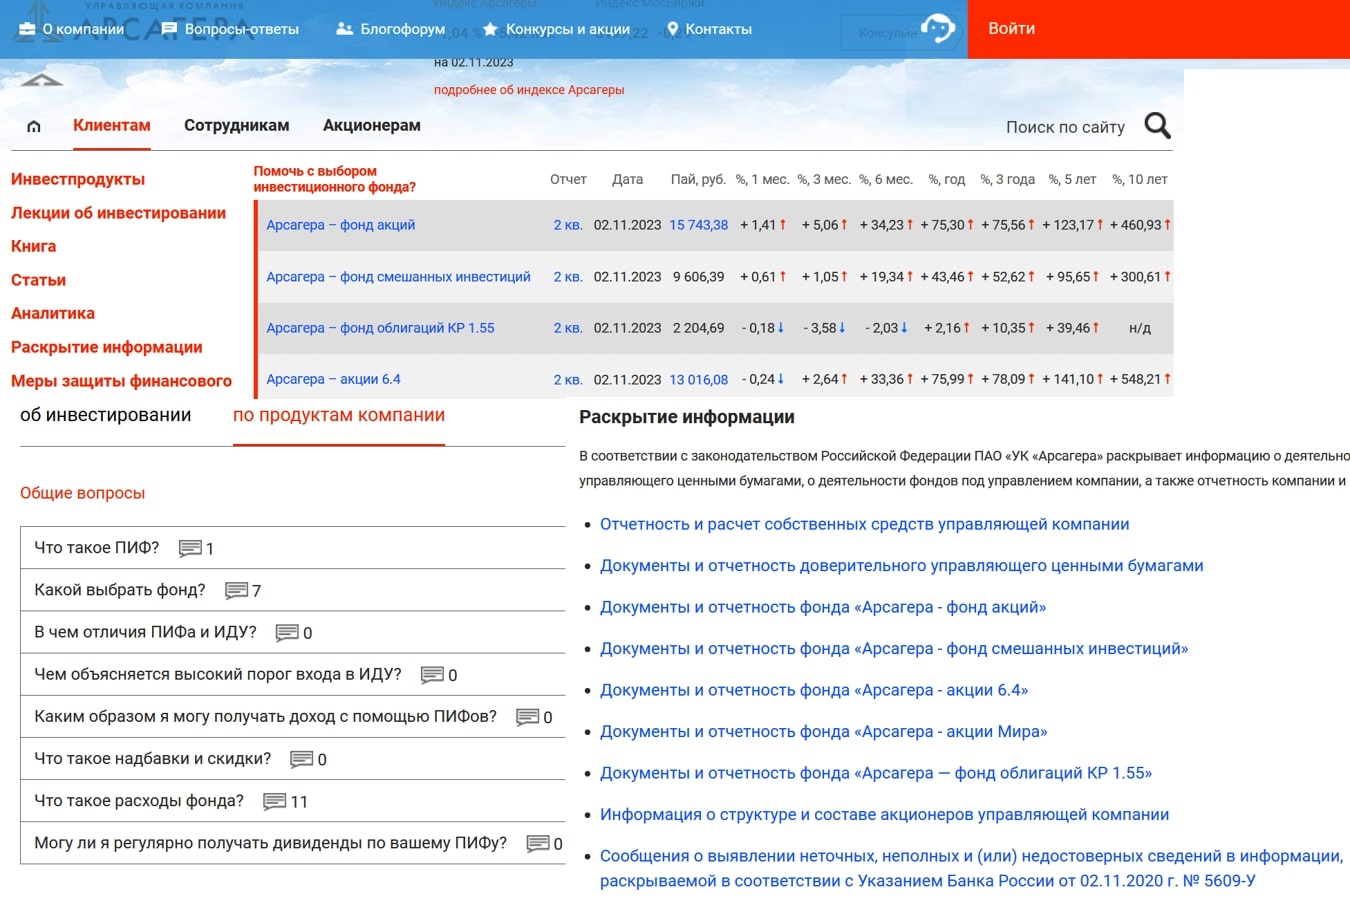The image size is (1350, 900).
Task: Click the map pin icon for Контакты
Action: (x=672, y=29)
